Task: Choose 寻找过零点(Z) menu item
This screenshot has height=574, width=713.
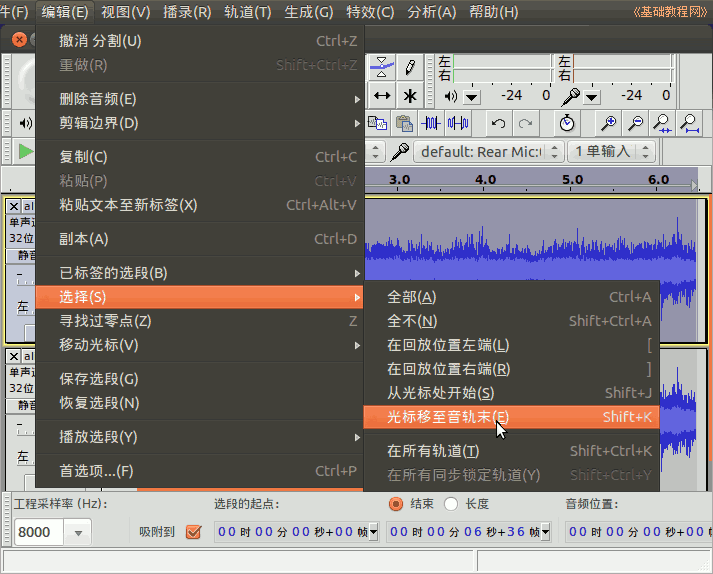Action: click(200, 321)
